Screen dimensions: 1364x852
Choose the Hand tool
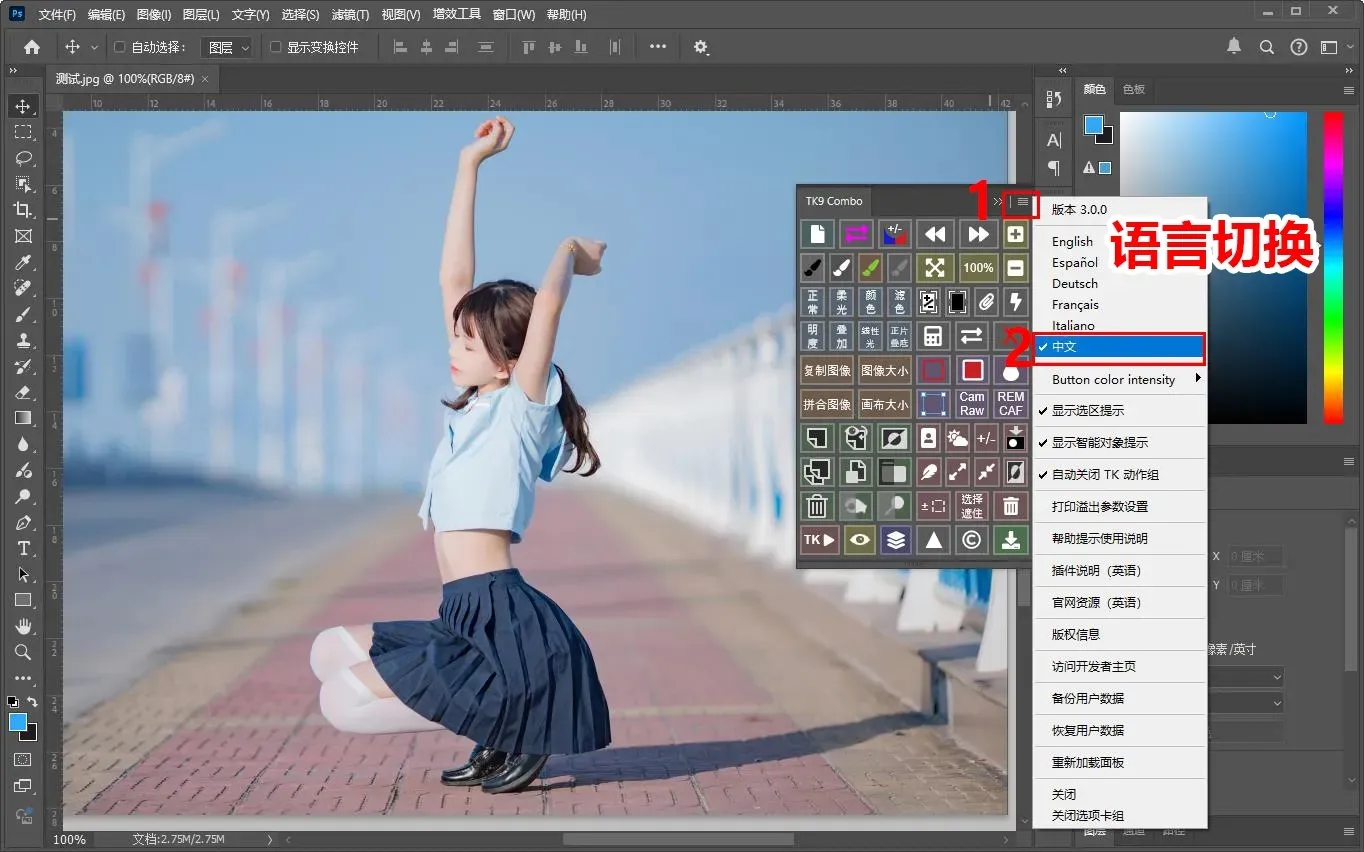[22, 626]
